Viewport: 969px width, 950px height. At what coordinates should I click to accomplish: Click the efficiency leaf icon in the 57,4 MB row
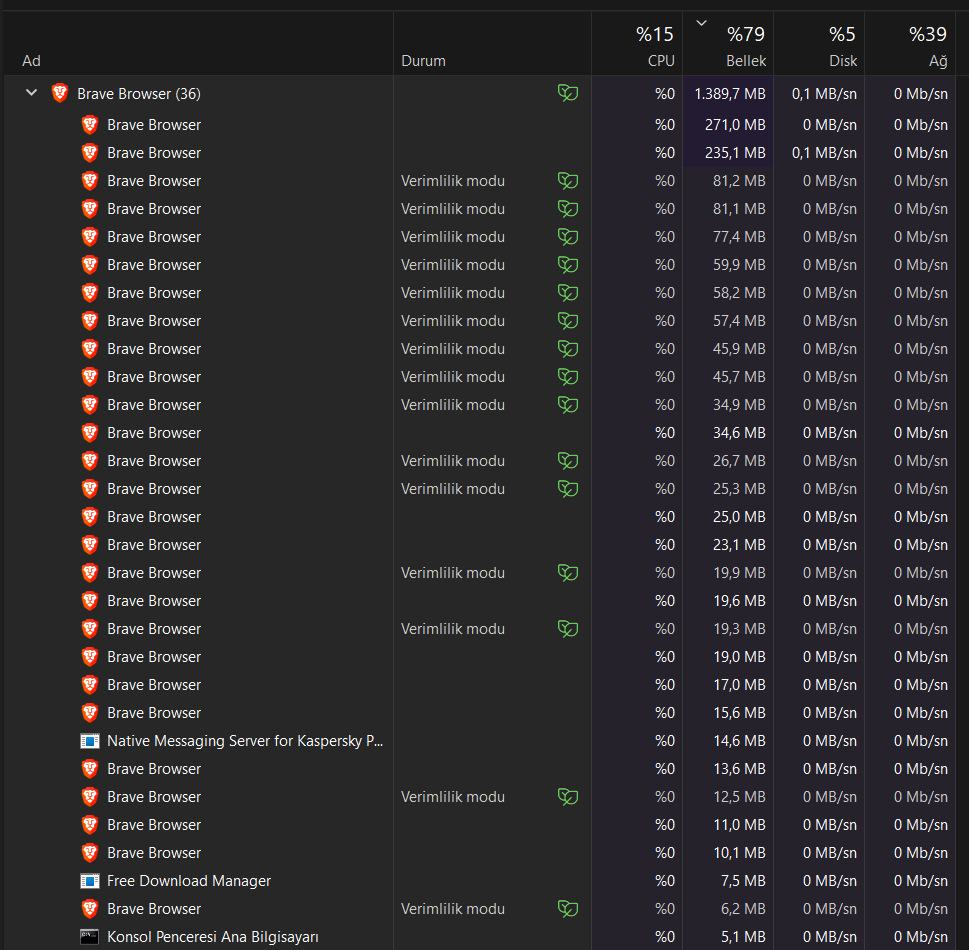tap(568, 321)
